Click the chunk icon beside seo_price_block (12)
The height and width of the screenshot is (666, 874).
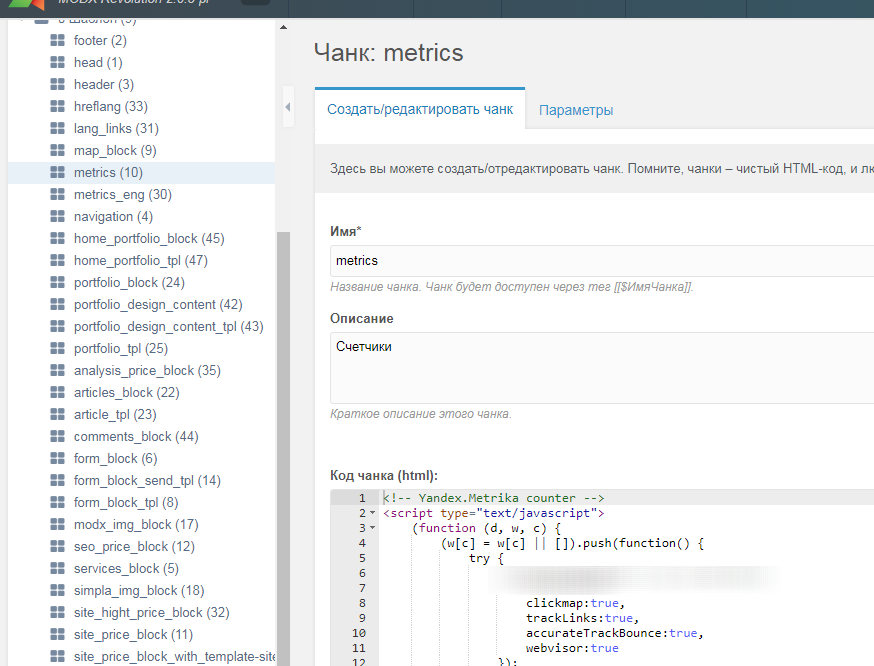pos(57,547)
